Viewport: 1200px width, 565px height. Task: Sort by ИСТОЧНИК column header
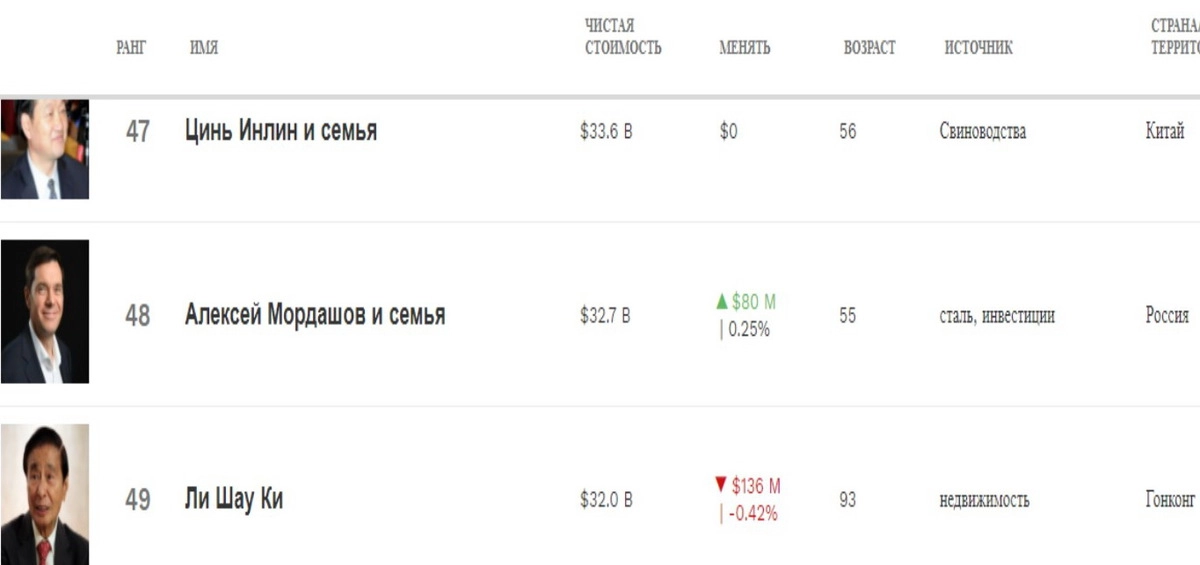pyautogui.click(x=978, y=47)
